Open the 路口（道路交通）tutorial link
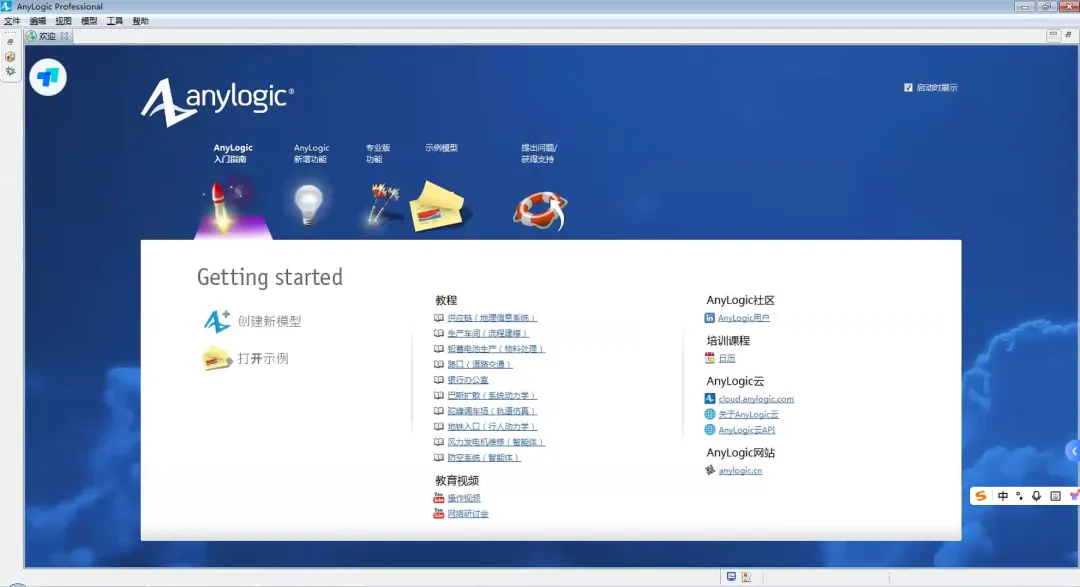 point(480,364)
